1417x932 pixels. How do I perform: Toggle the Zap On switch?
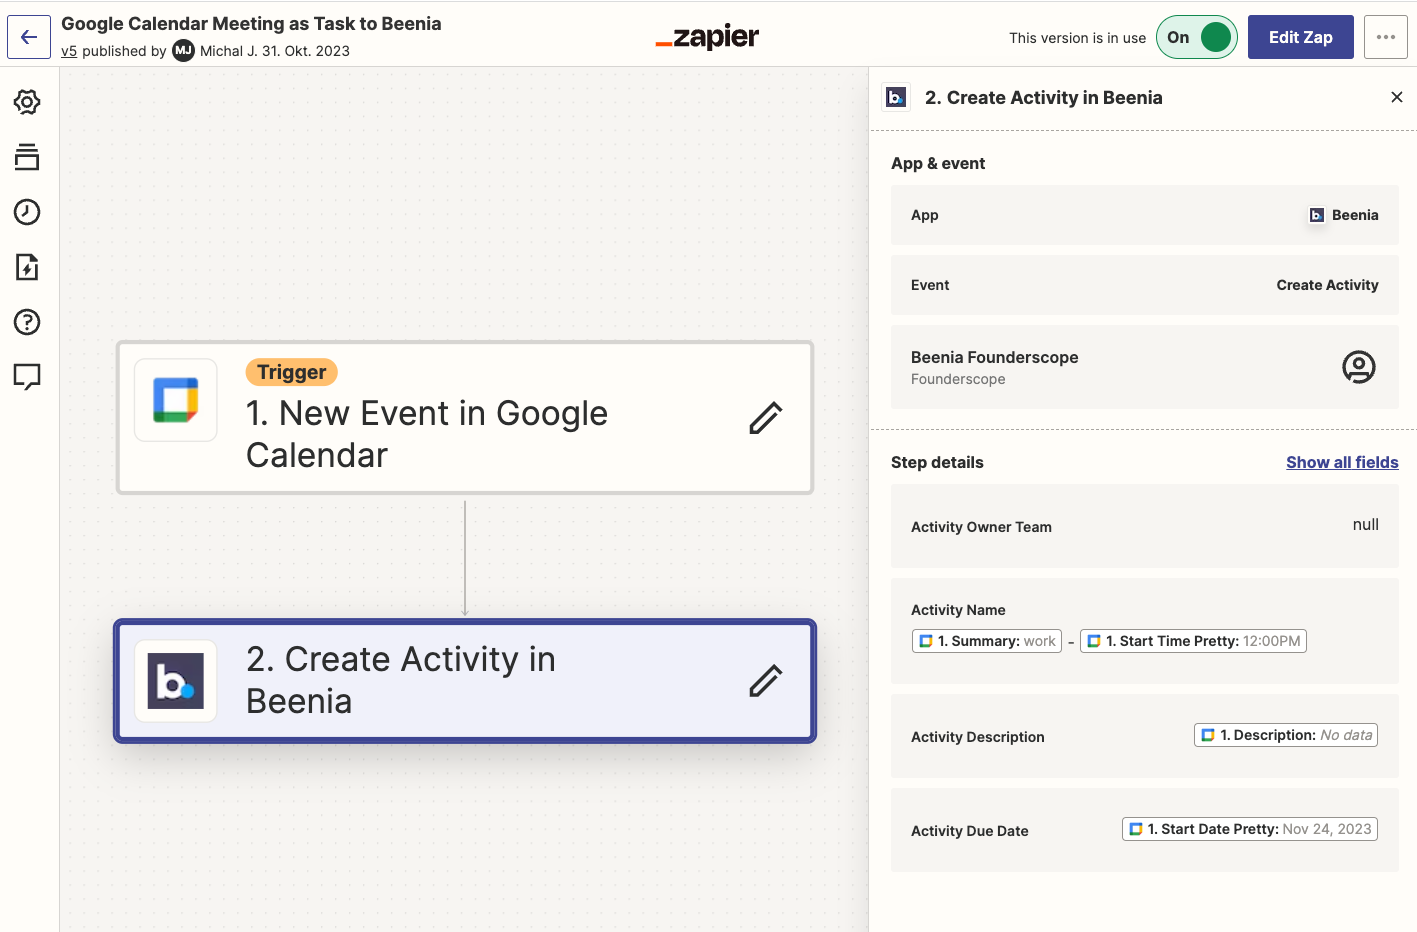pos(1196,36)
